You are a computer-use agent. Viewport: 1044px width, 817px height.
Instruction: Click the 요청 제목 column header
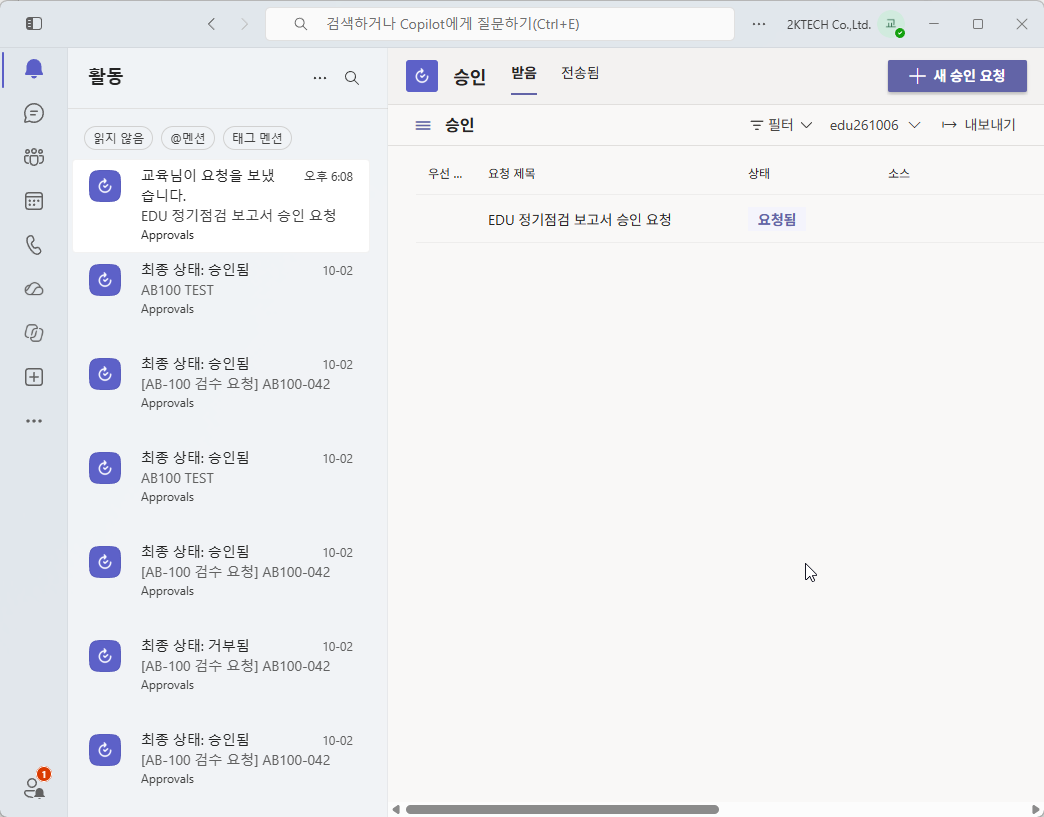[511, 174]
